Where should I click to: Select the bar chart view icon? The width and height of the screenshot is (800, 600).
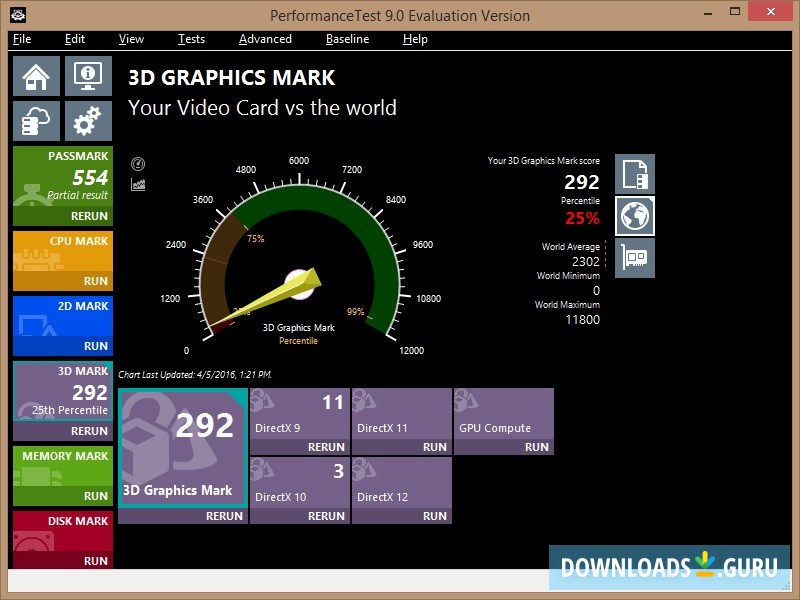click(136, 184)
